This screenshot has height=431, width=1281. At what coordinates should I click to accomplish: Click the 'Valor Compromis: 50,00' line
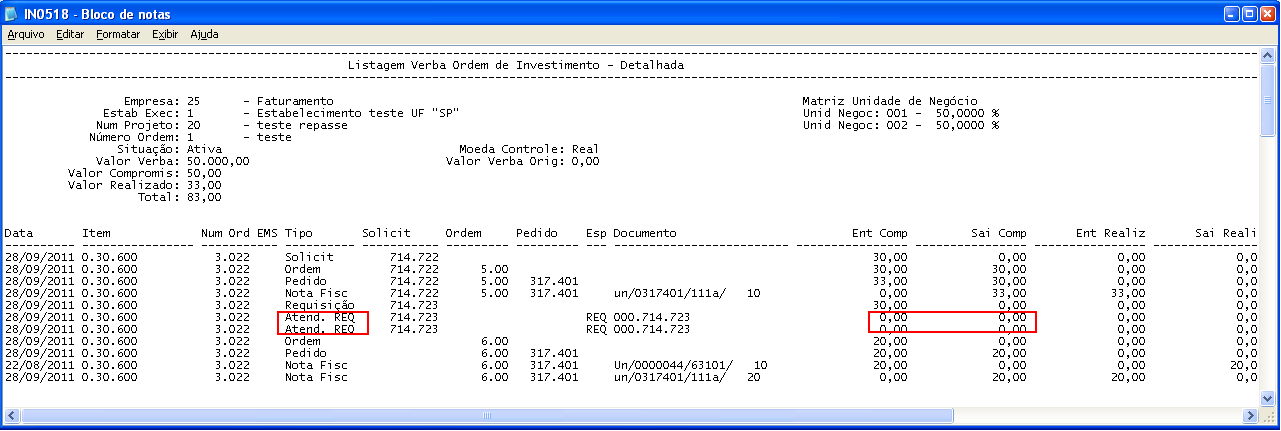pyautogui.click(x=145, y=173)
